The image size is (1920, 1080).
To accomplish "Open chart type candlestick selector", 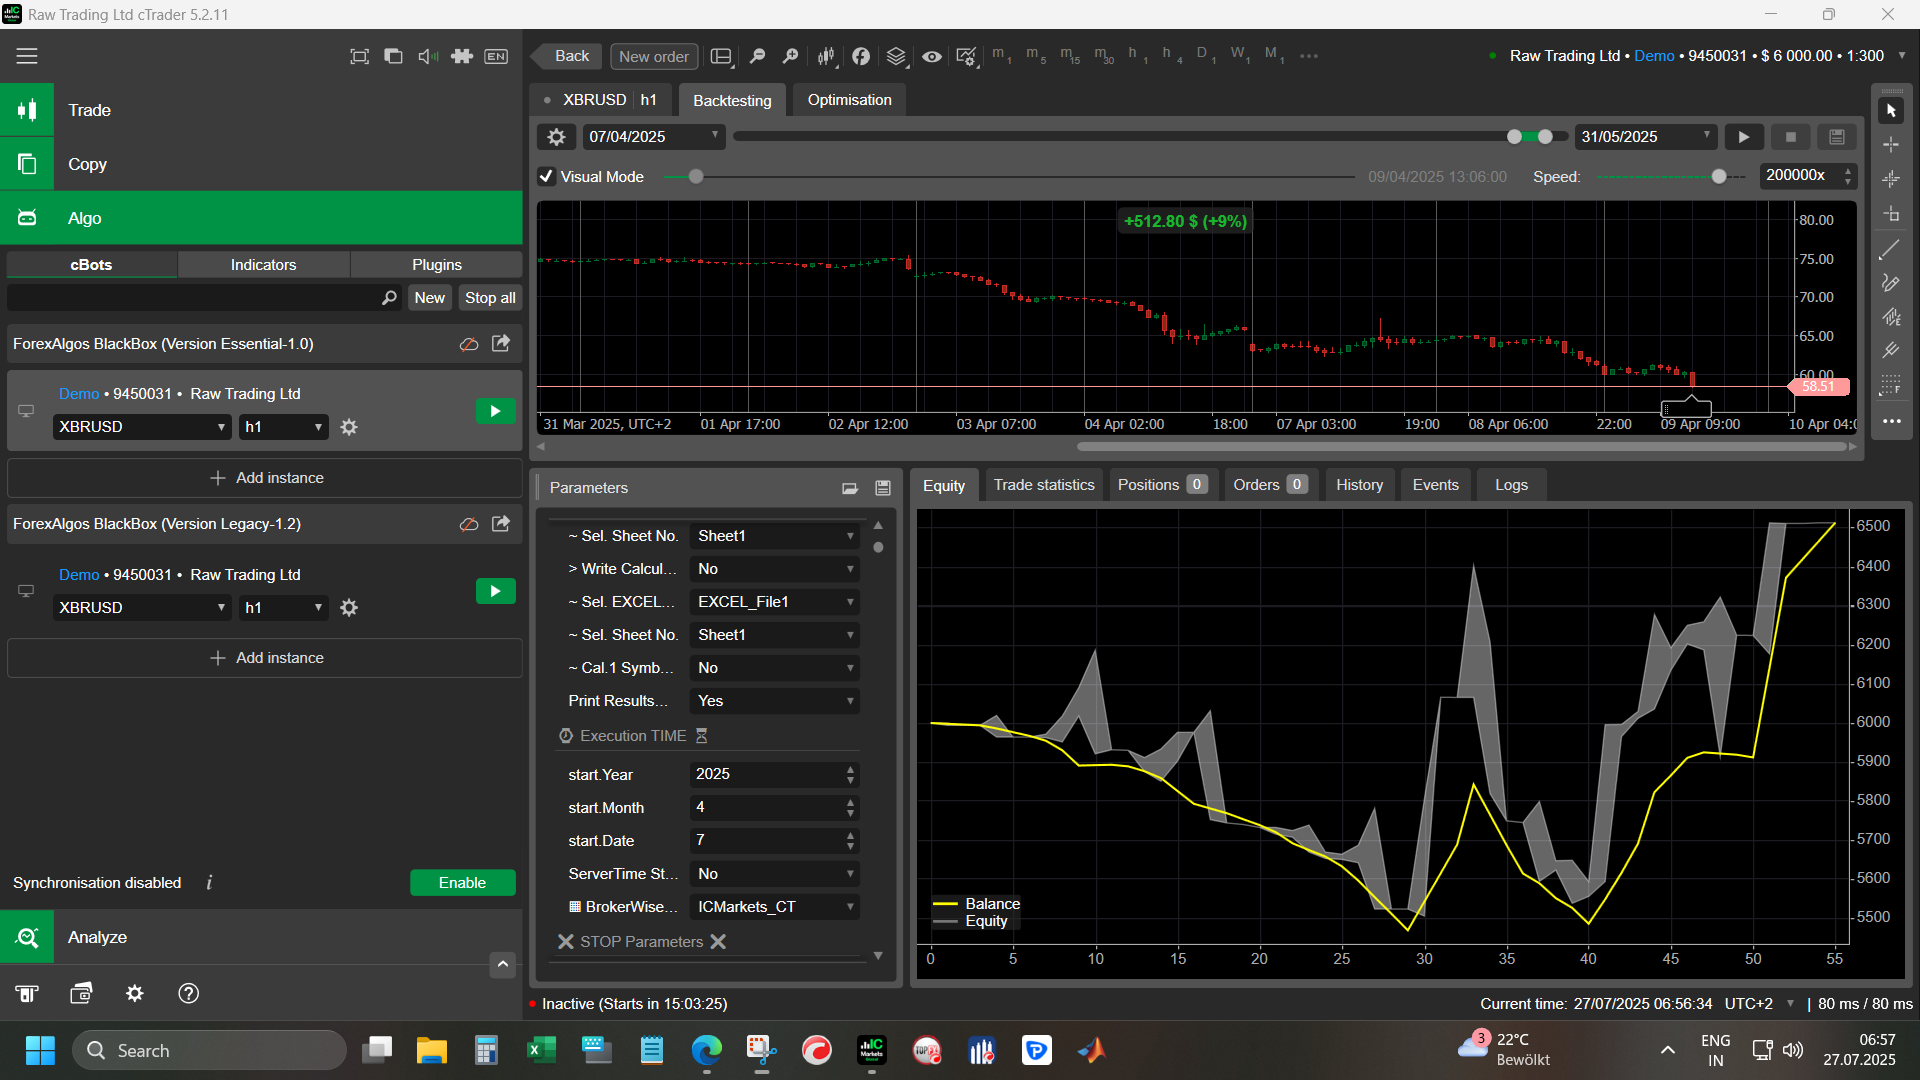I will pos(826,56).
